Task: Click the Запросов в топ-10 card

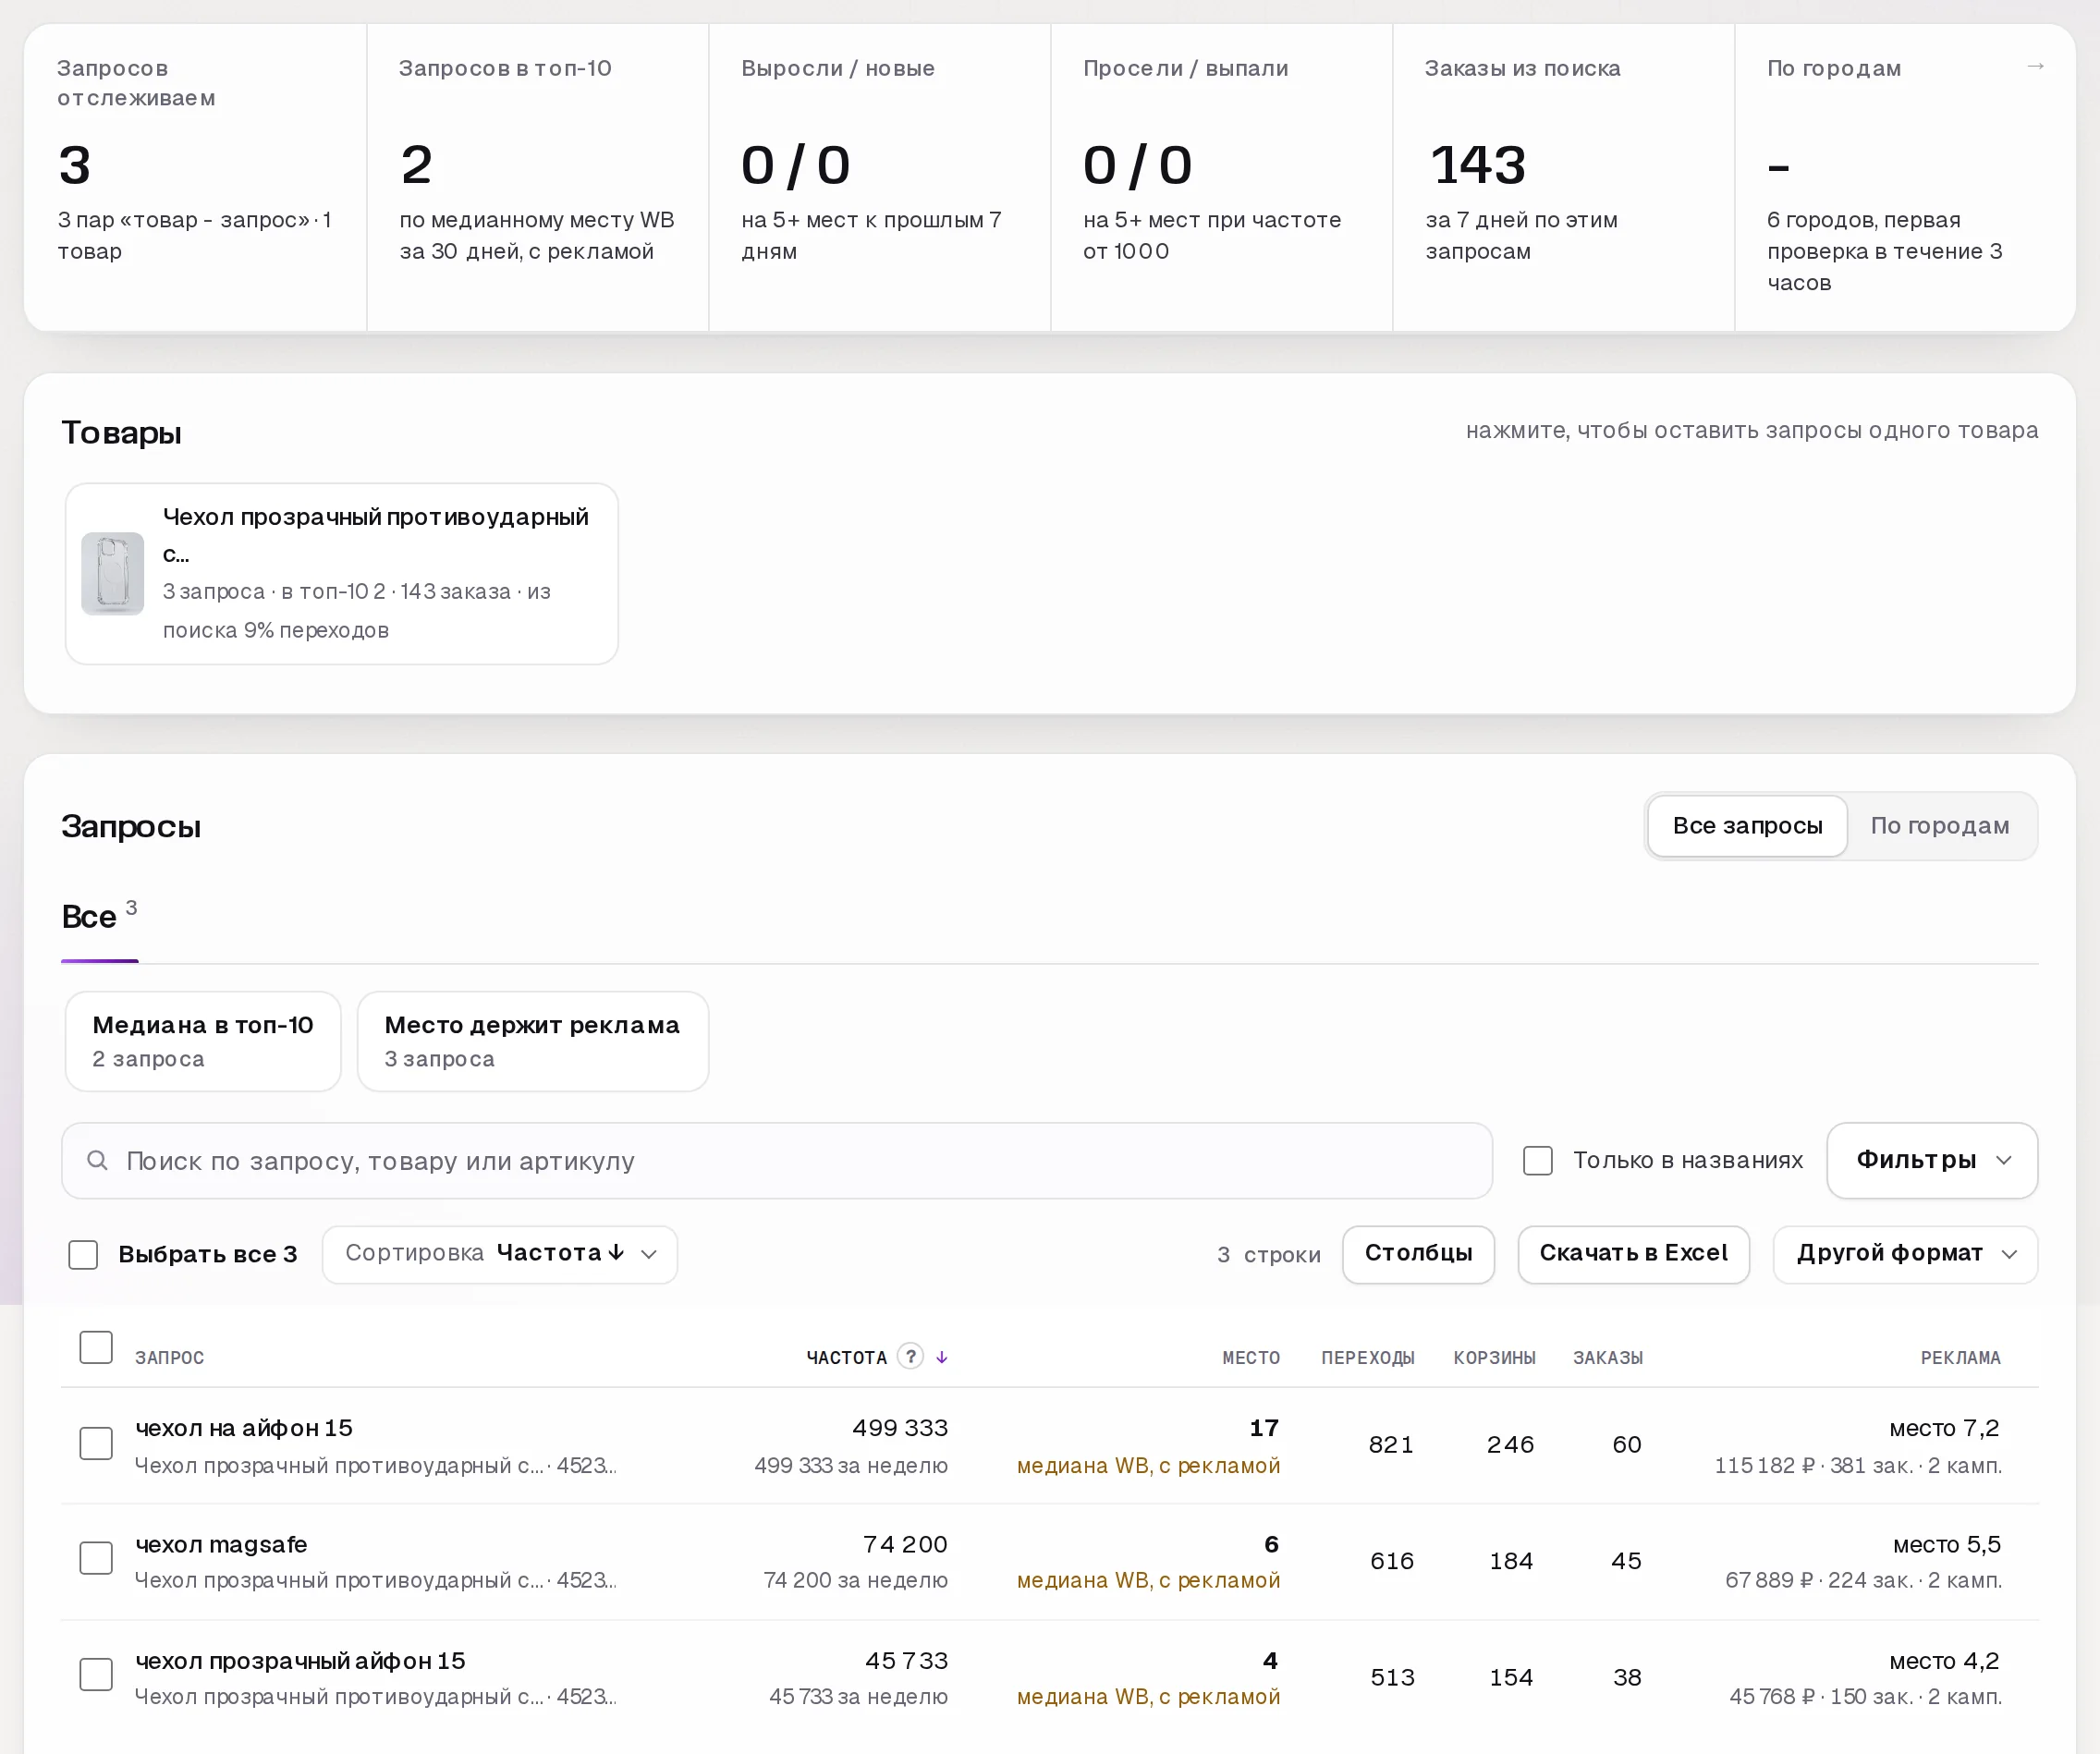Action: pos(538,177)
